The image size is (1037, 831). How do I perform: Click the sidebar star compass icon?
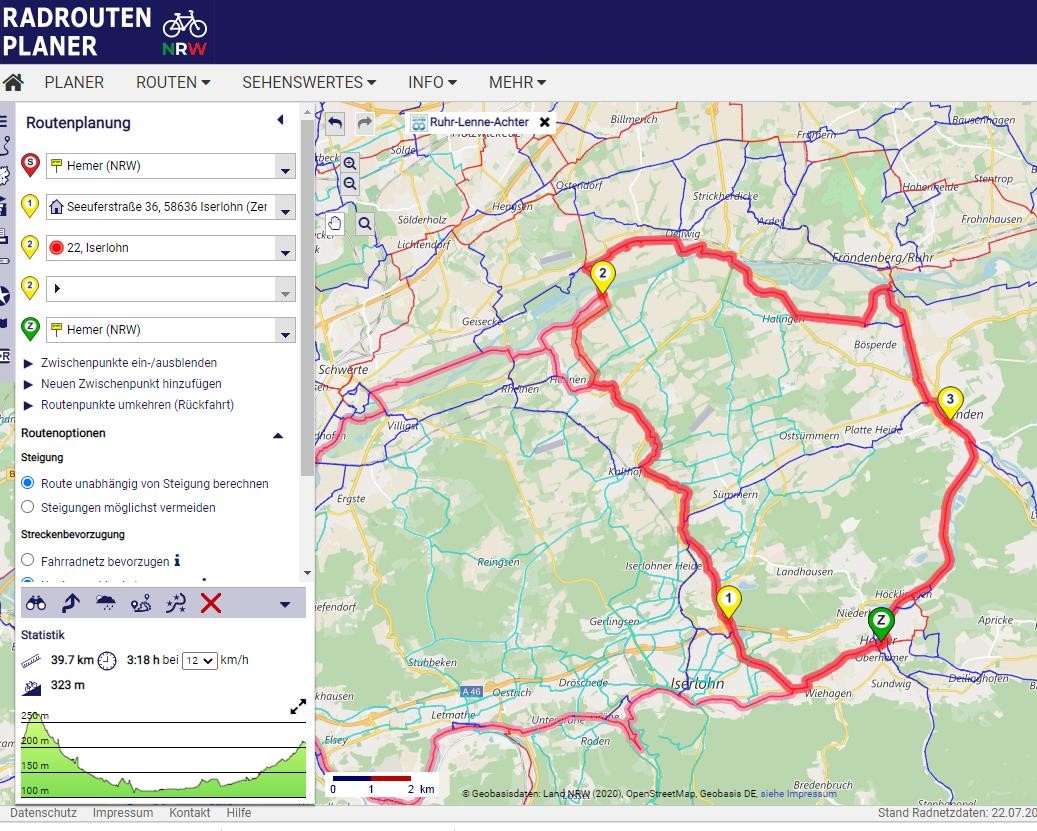point(4,296)
